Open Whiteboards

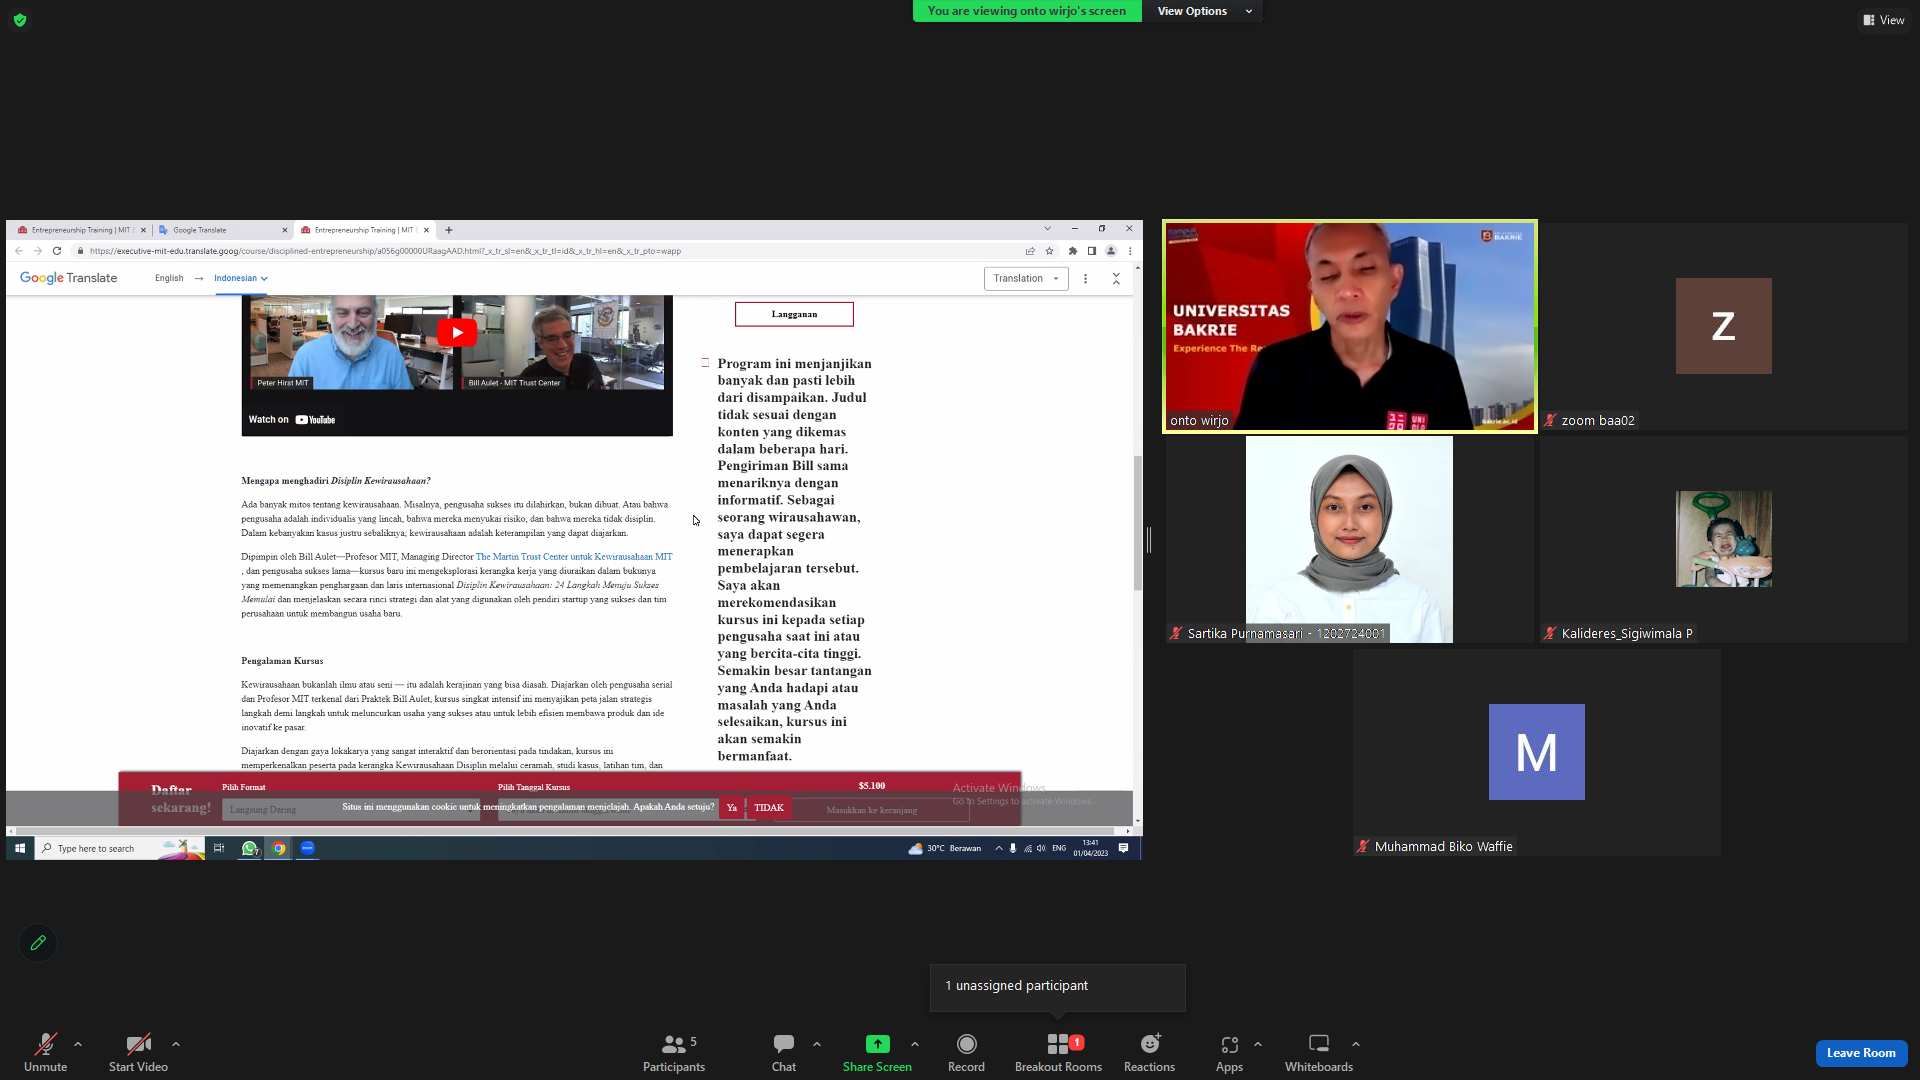(1319, 1052)
